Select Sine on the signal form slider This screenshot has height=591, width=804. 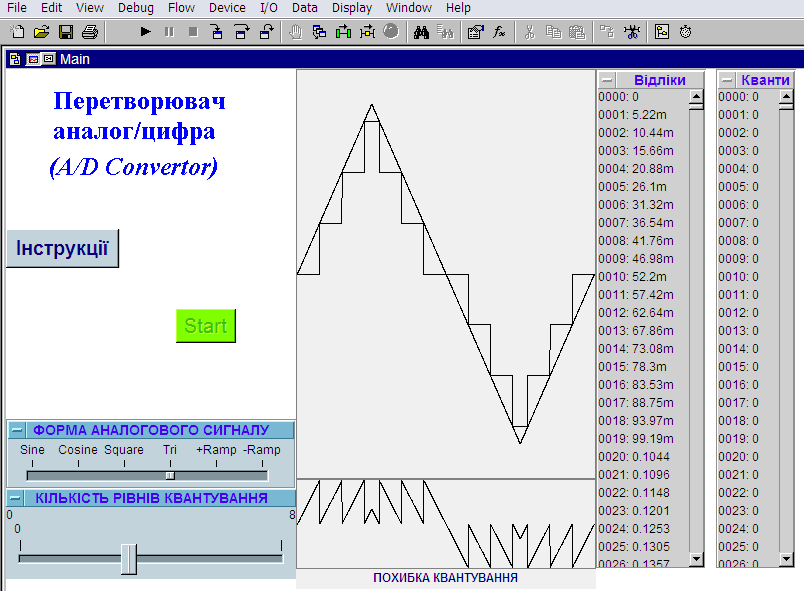tap(32, 450)
